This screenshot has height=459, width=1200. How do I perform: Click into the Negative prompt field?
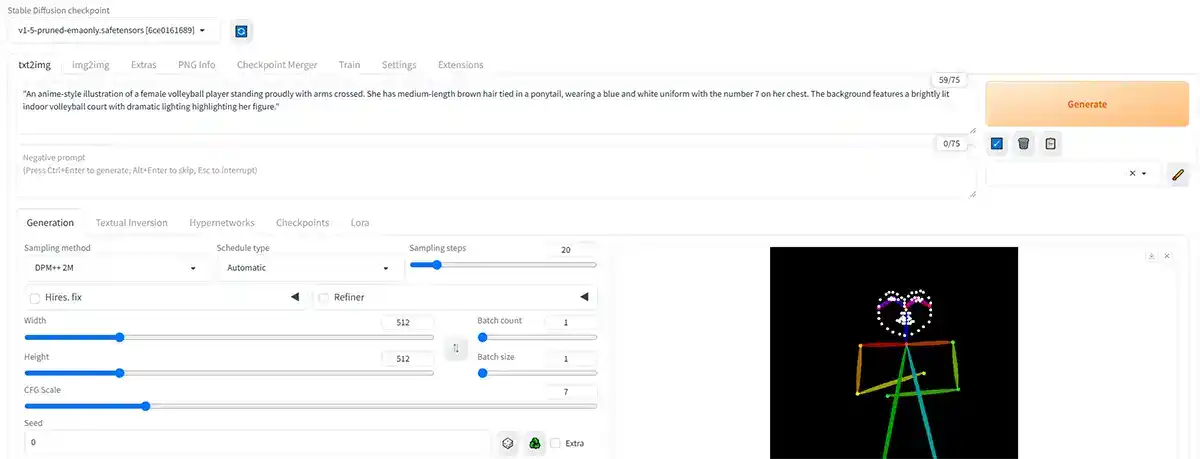point(496,171)
